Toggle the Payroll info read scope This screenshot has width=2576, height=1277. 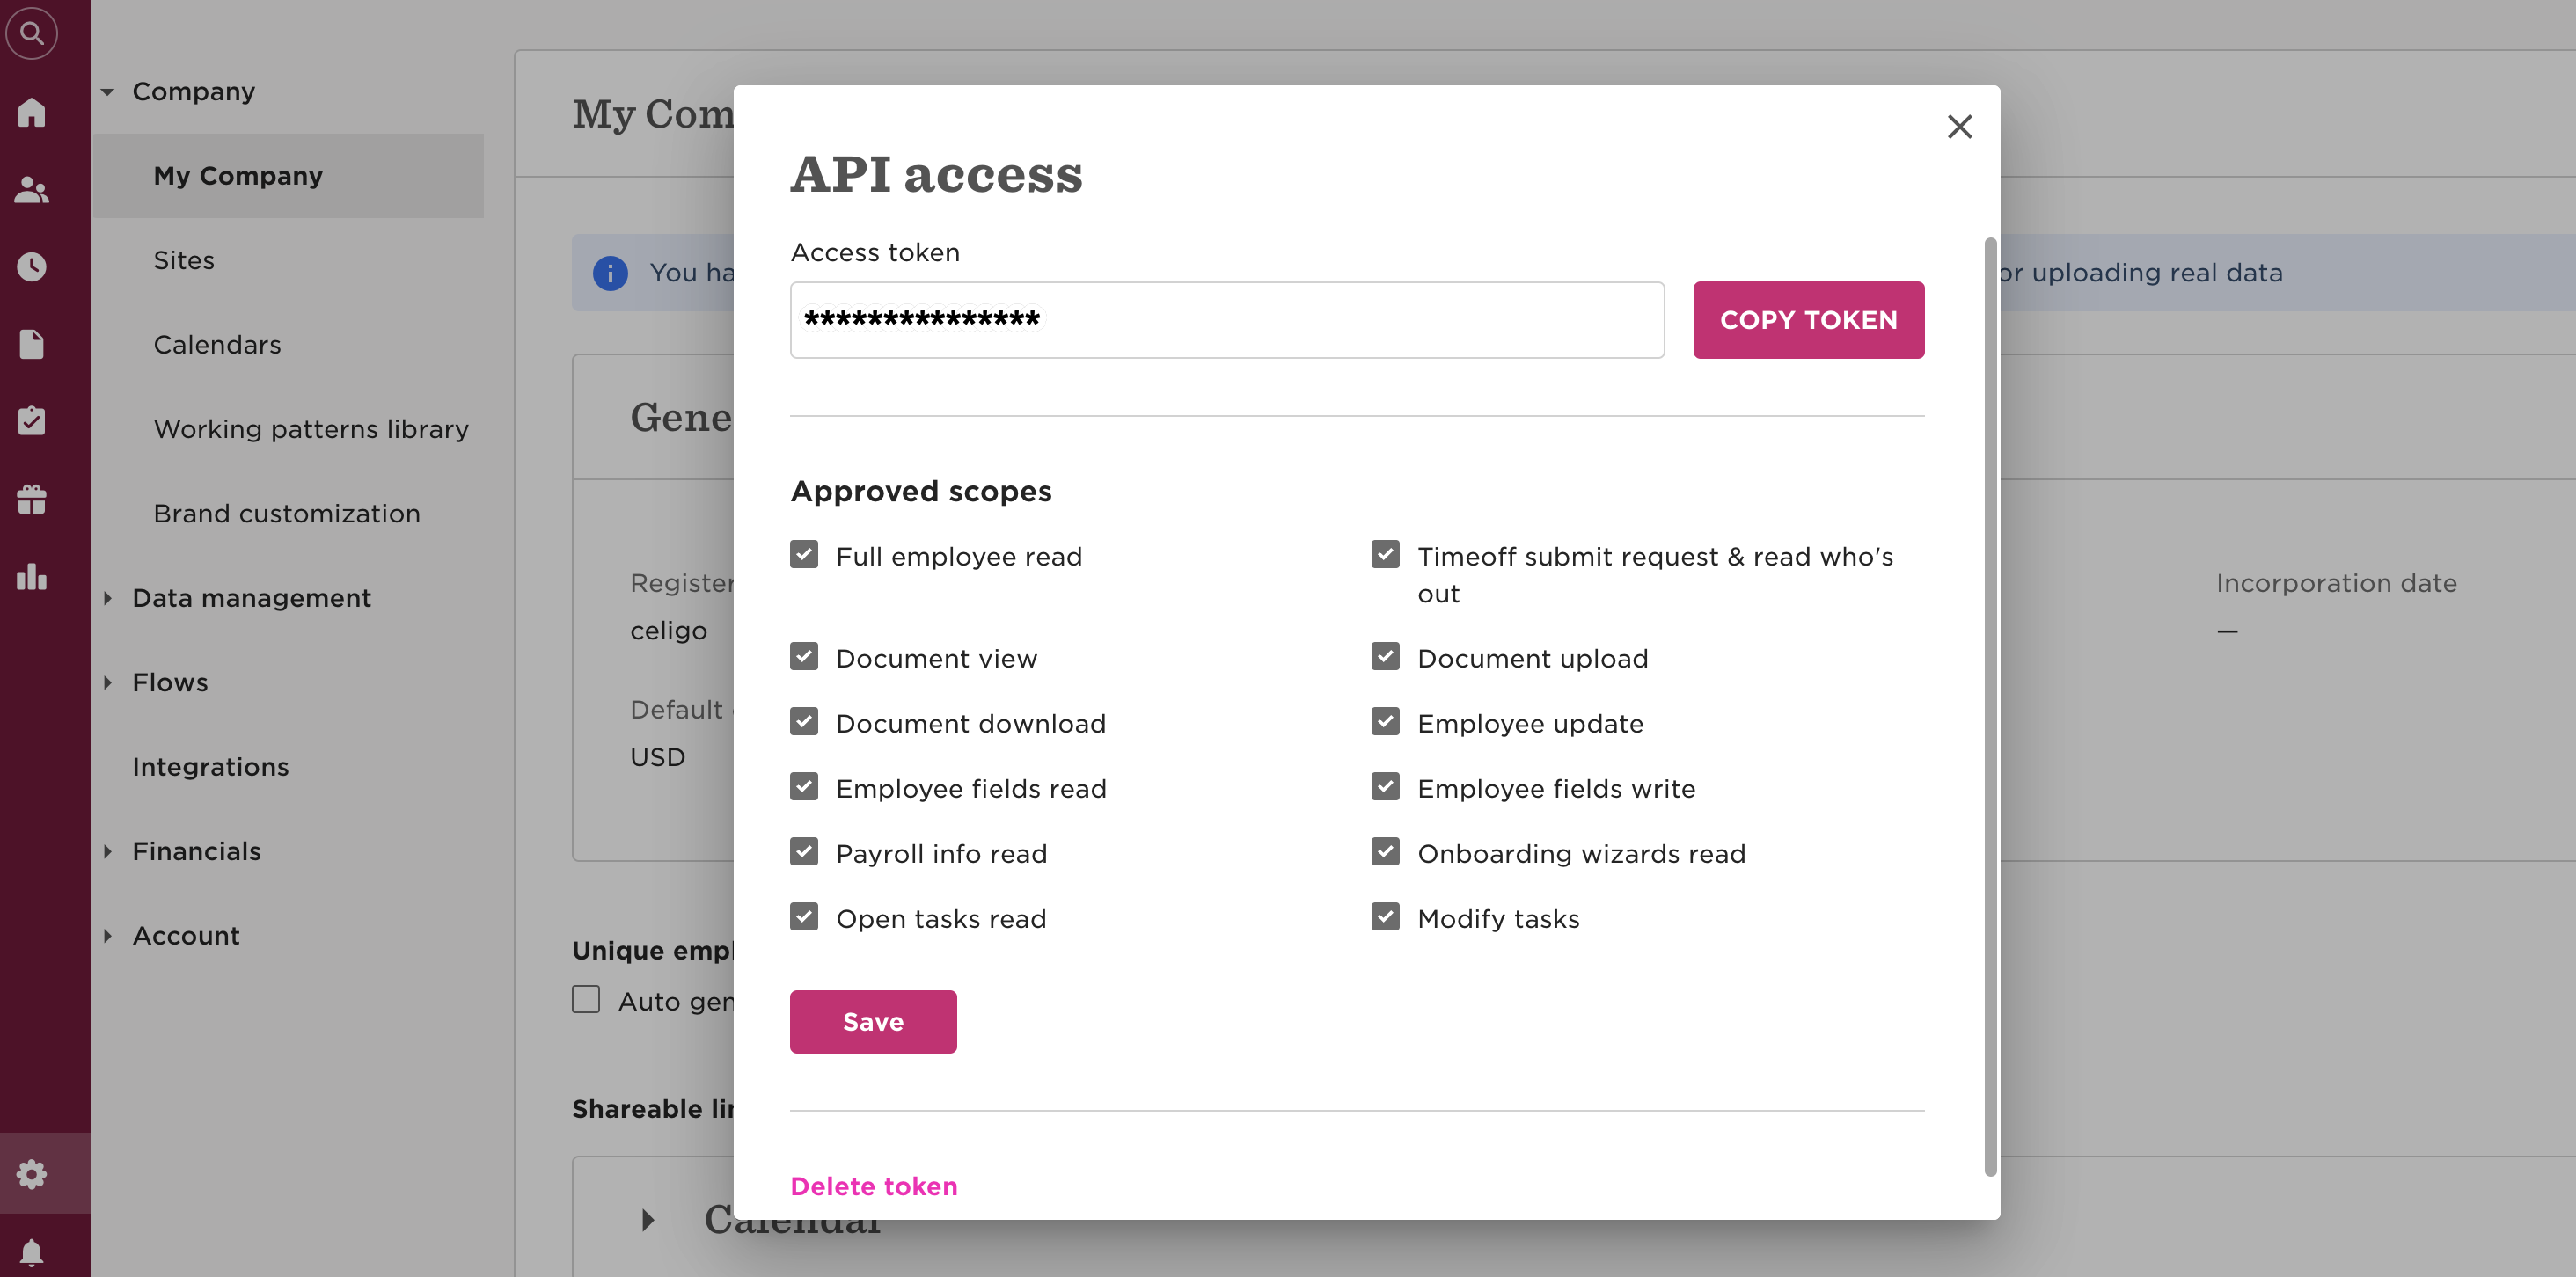[804, 851]
